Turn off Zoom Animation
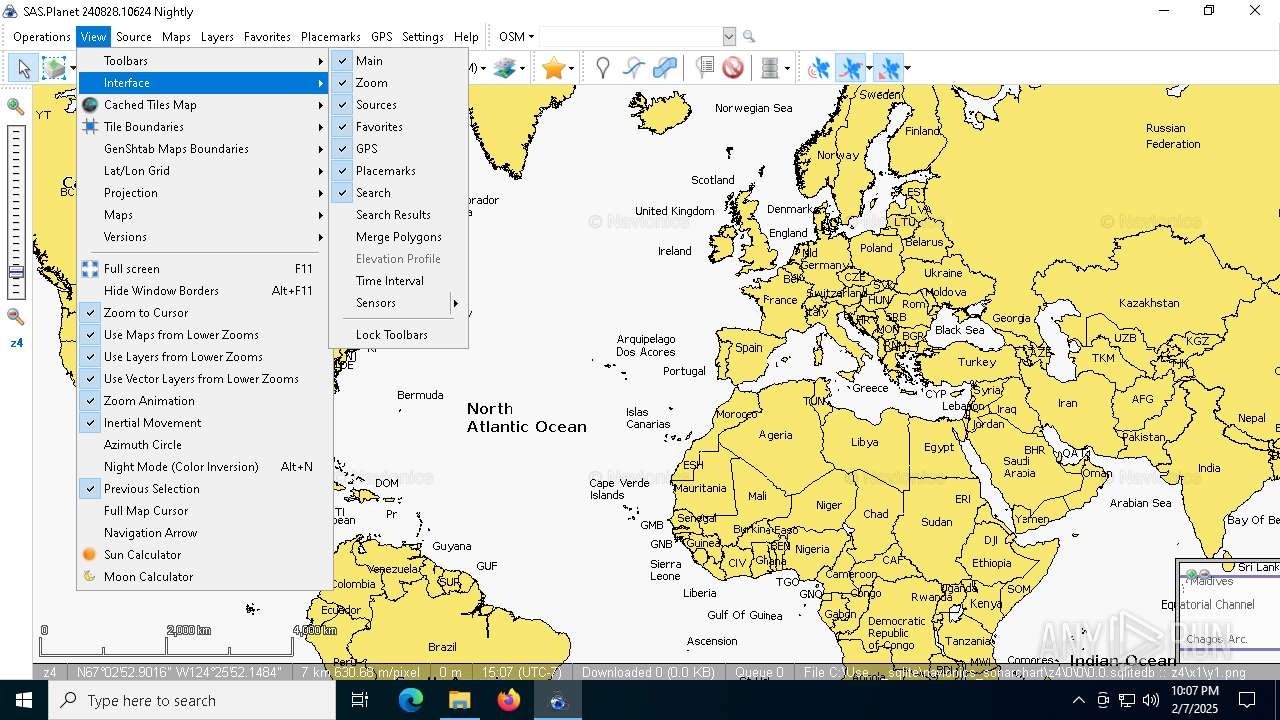1280x720 pixels. [x=204, y=401]
